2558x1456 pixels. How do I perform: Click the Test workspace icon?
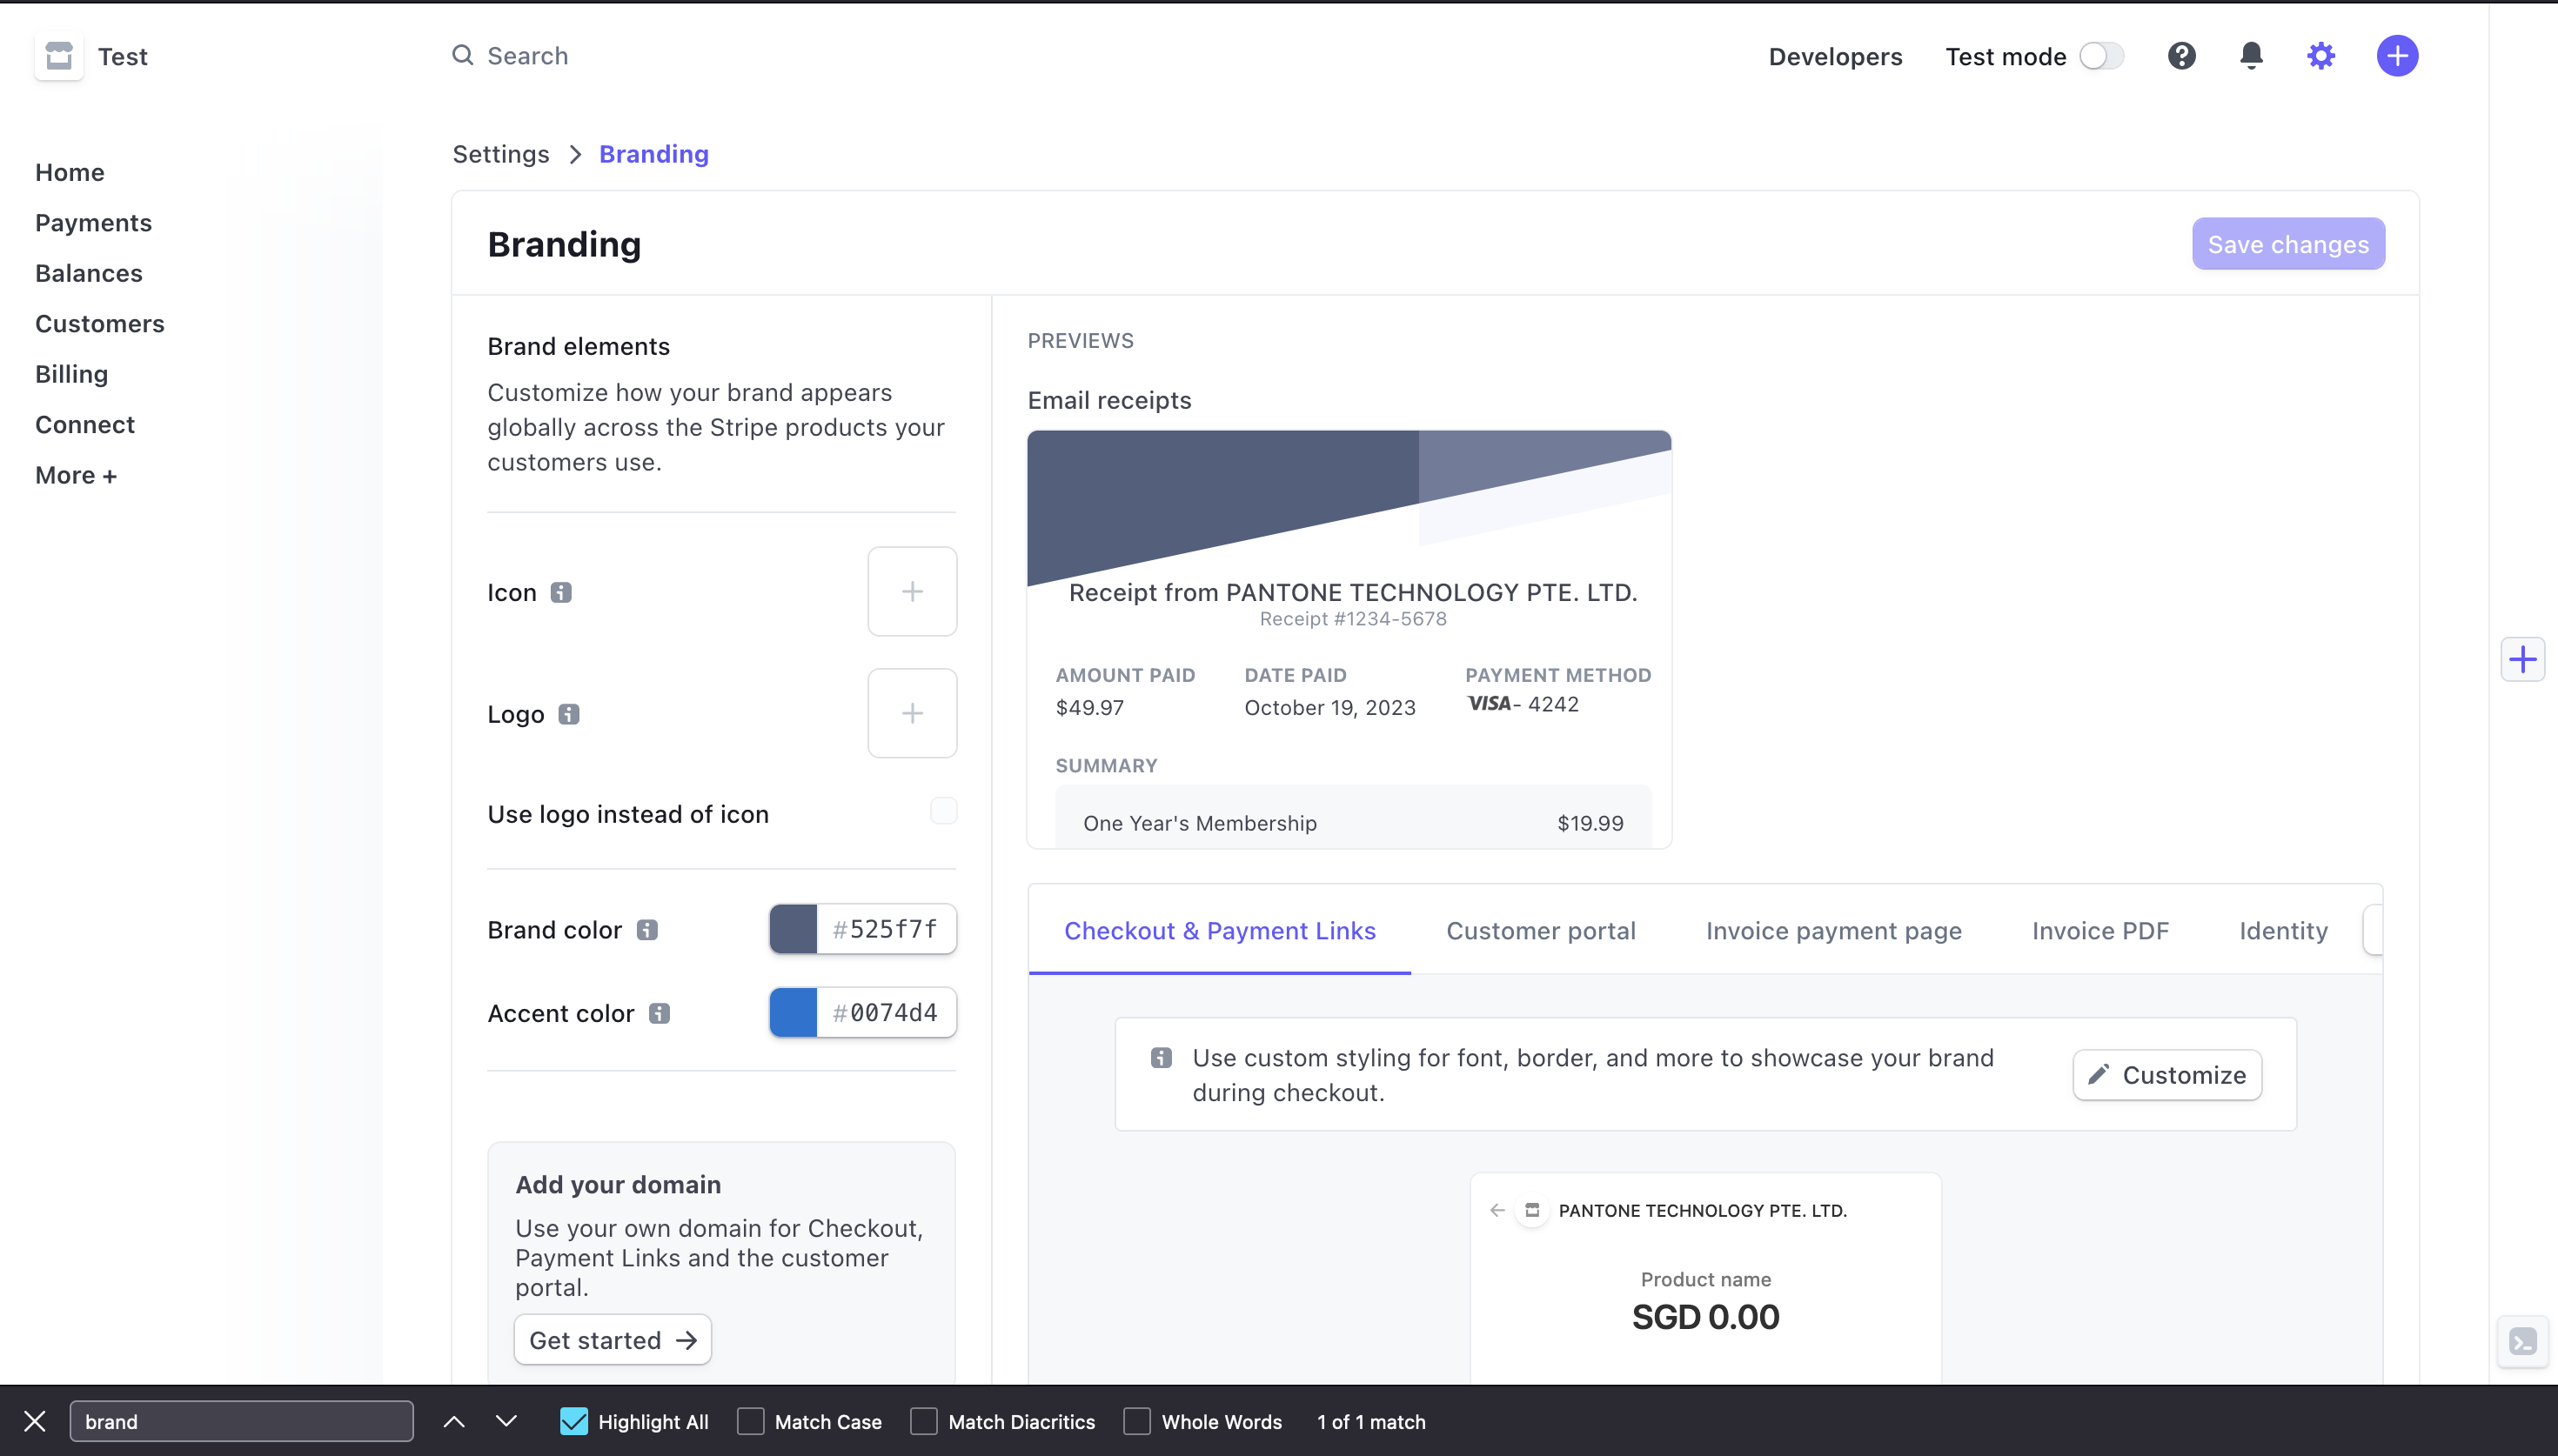click(x=58, y=56)
